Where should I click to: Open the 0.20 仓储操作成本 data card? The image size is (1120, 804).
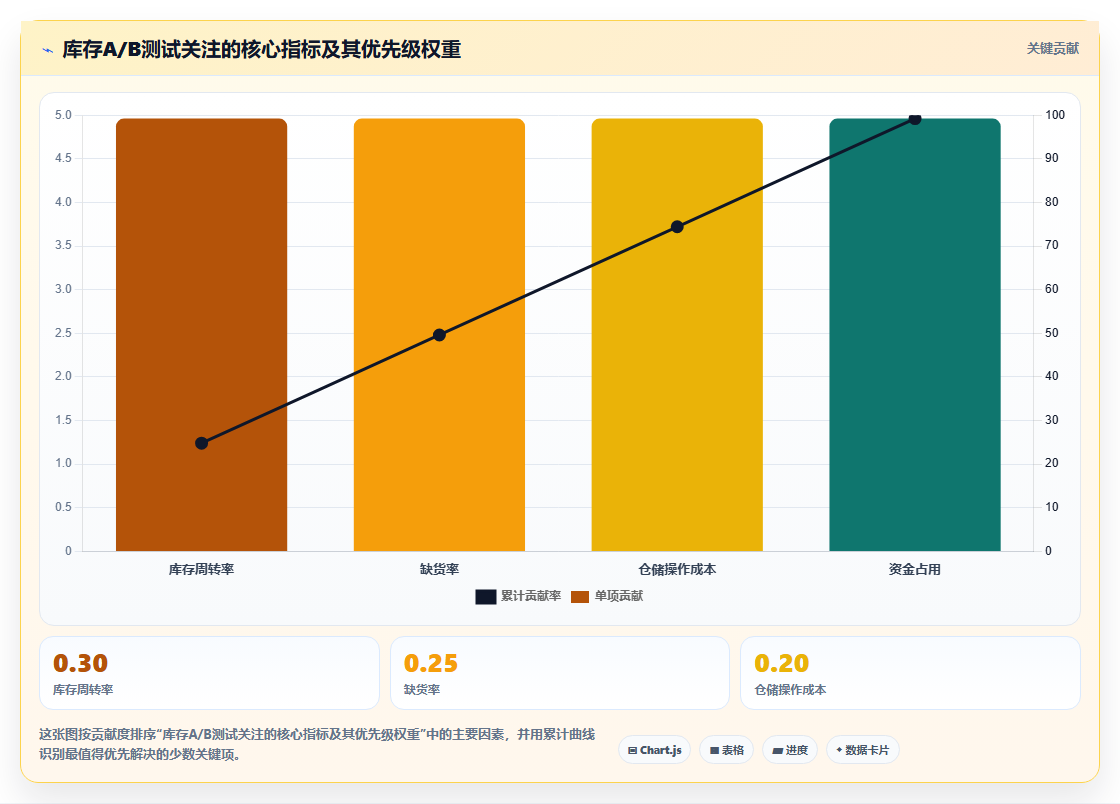click(911, 673)
